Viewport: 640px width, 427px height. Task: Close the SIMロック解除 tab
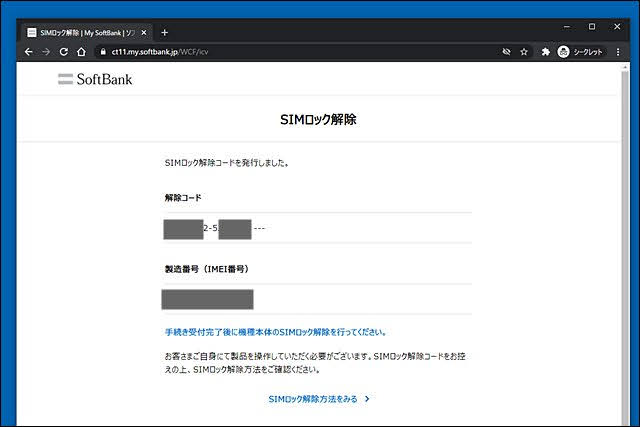(x=144, y=33)
